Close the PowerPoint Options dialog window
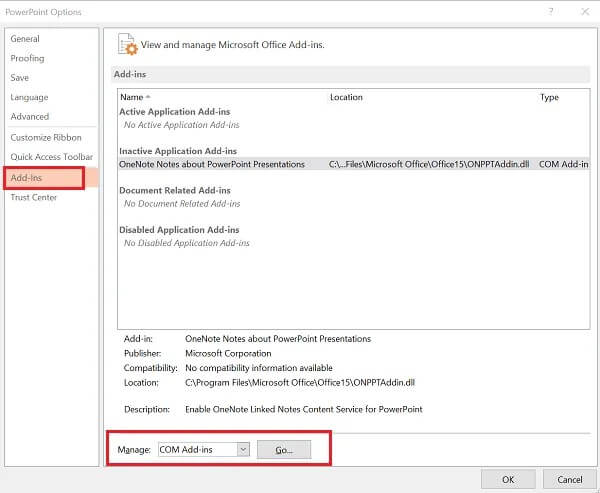This screenshot has height=493, width=600. [x=582, y=11]
